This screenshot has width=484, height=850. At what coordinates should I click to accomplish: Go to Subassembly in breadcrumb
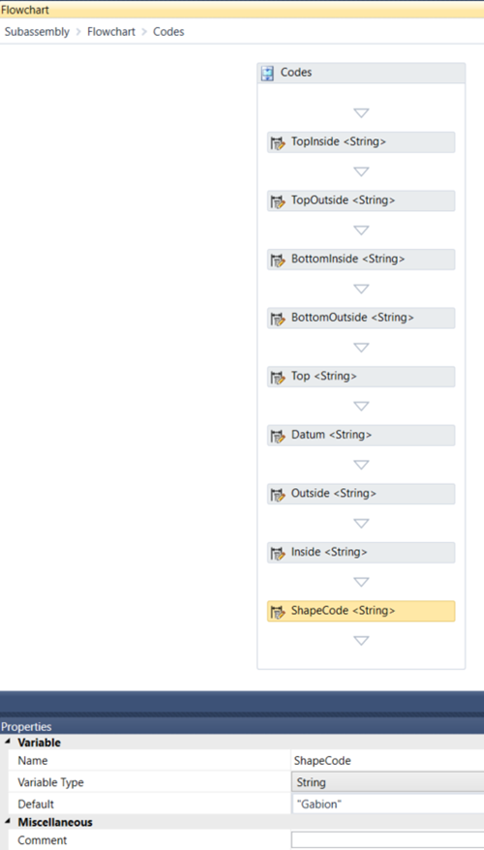click(37, 32)
